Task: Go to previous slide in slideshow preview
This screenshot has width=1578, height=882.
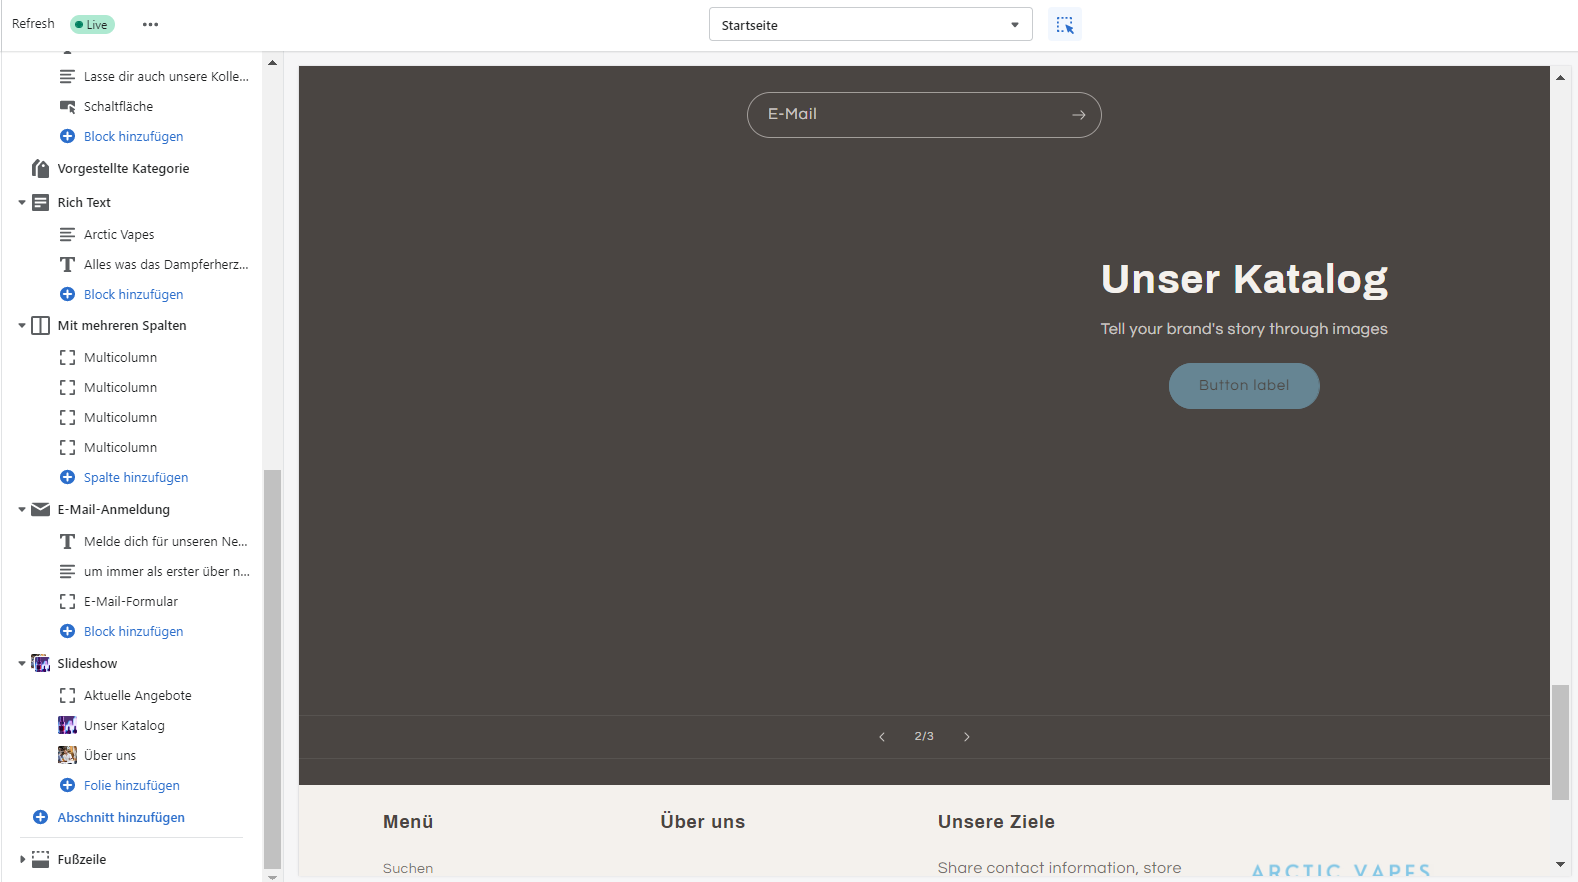Action: [x=881, y=737]
